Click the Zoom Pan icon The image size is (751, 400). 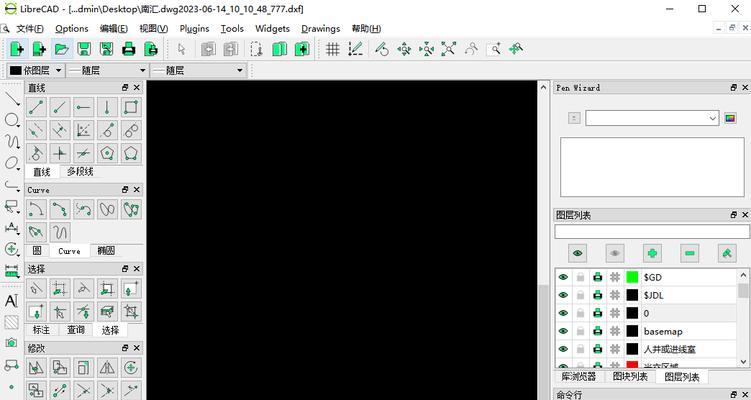coord(516,49)
